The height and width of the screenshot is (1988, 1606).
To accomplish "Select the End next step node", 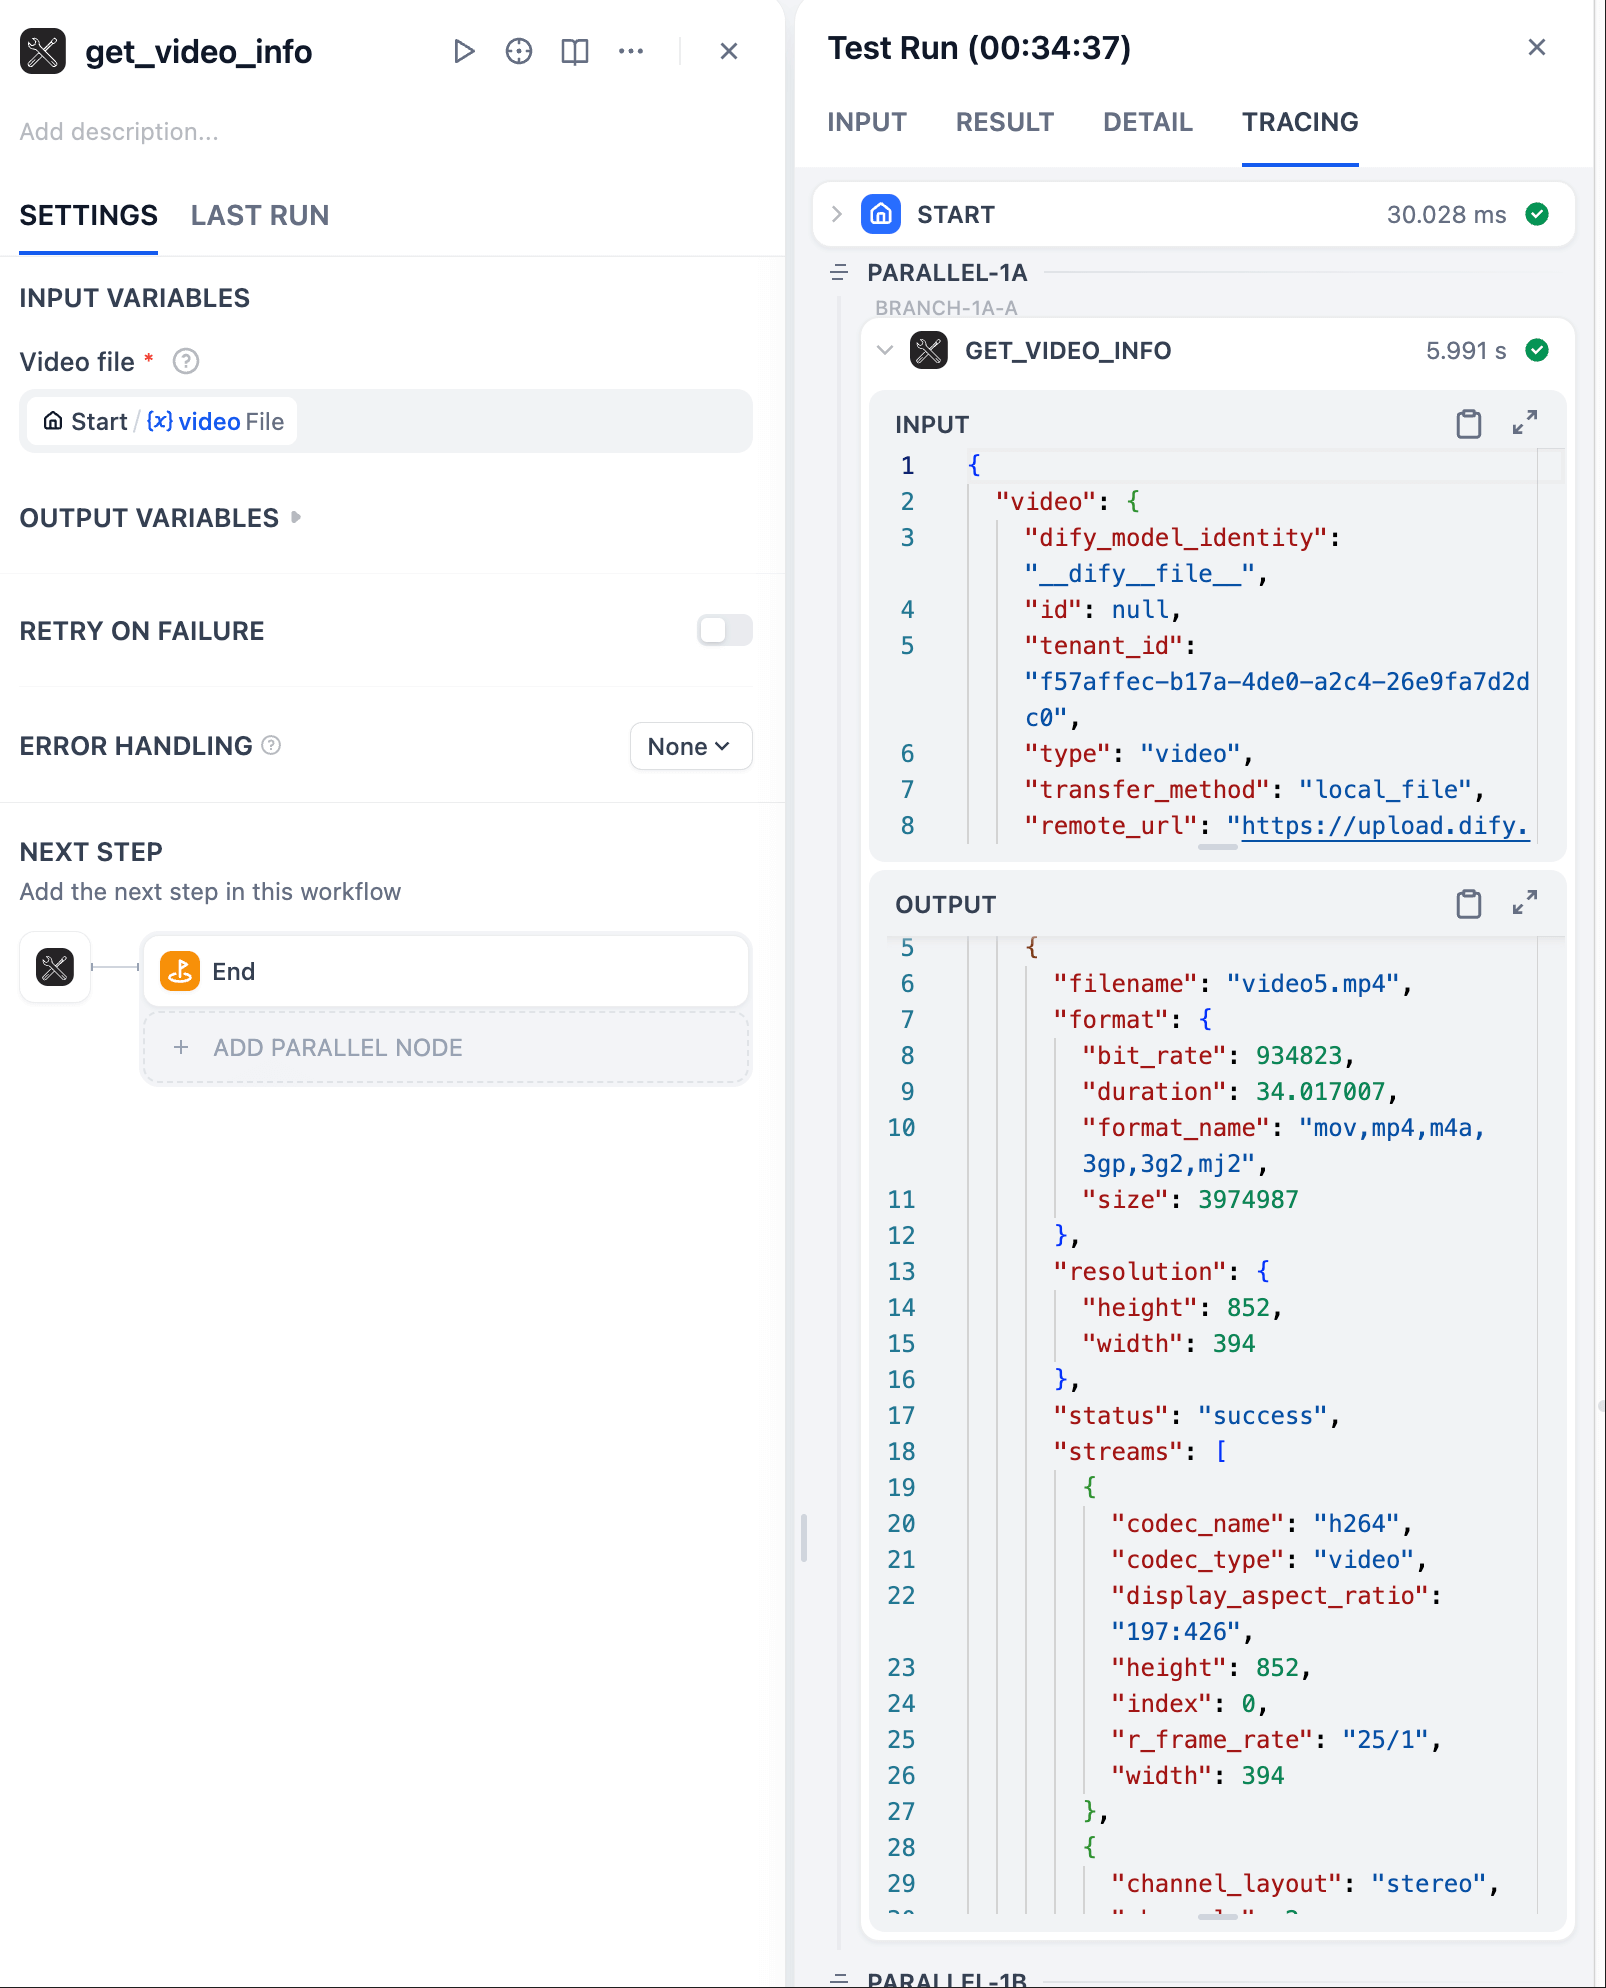I will 446,971.
